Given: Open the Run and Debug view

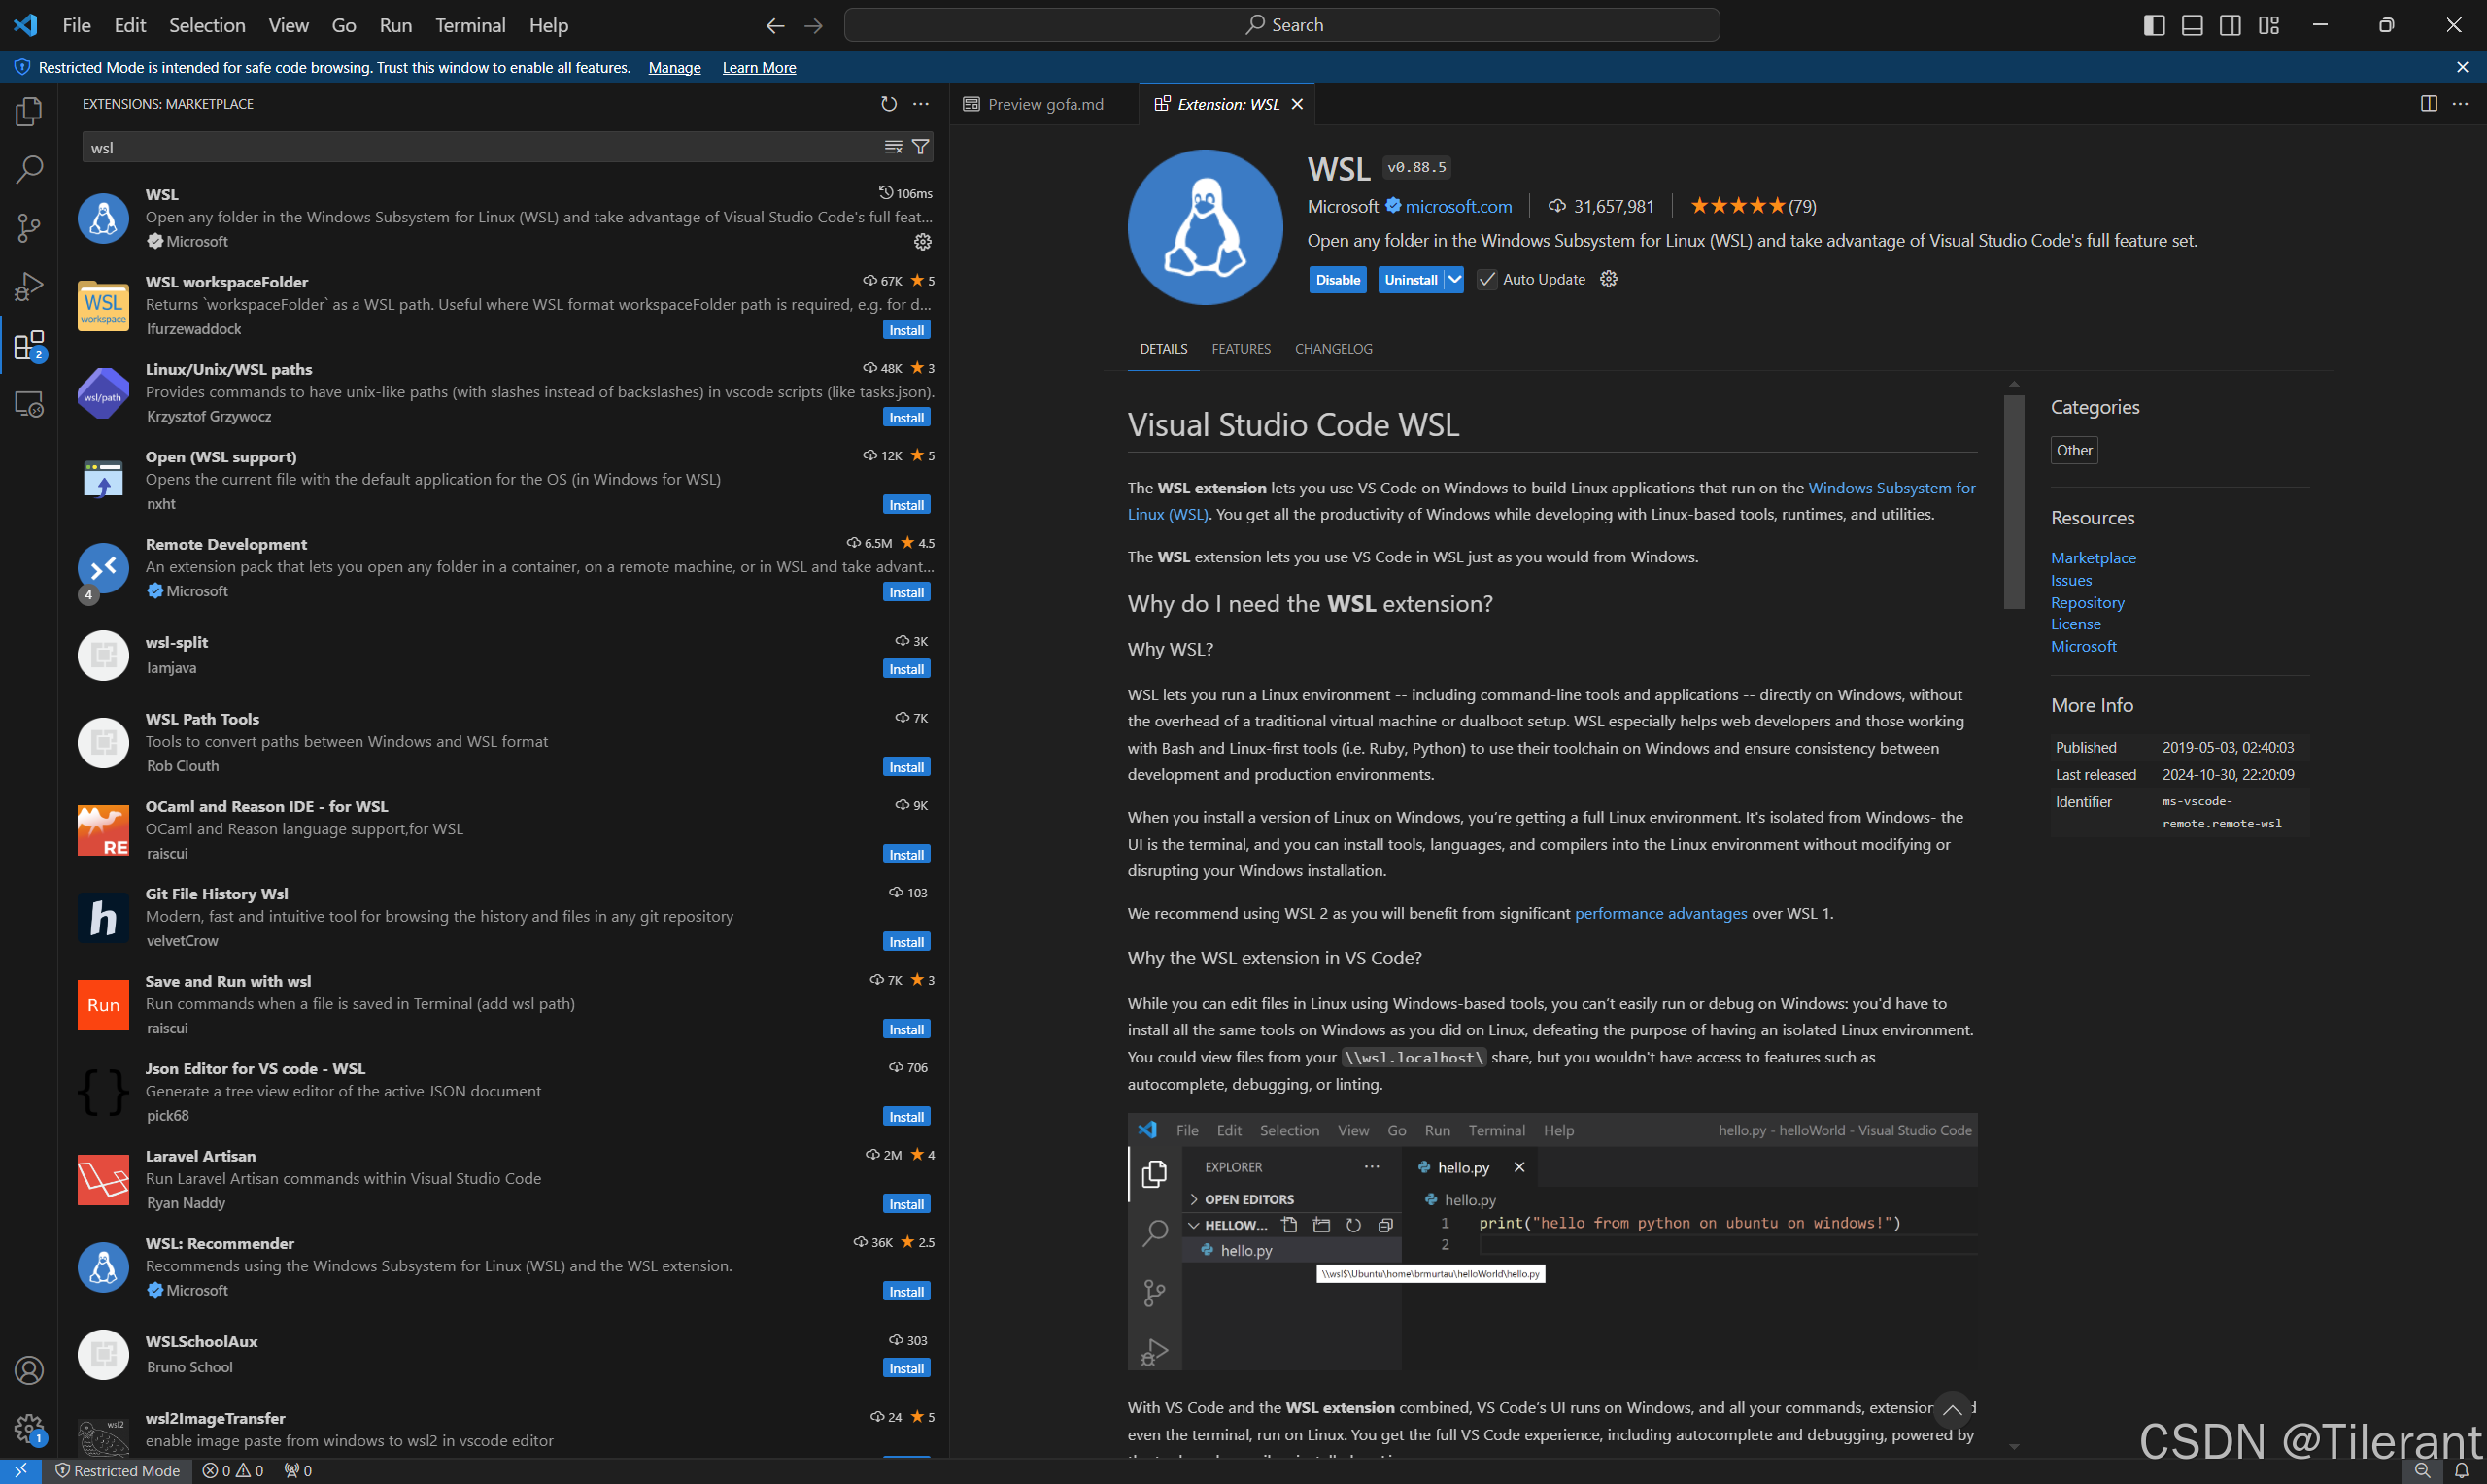Looking at the screenshot, I should tap(28, 286).
